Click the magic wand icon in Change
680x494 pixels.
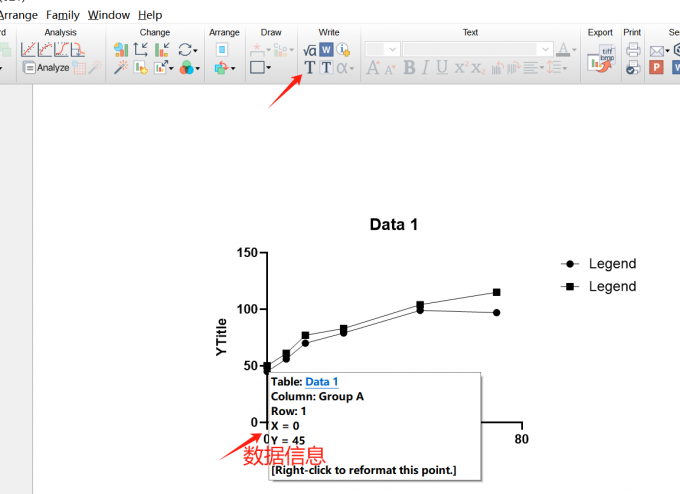point(120,68)
